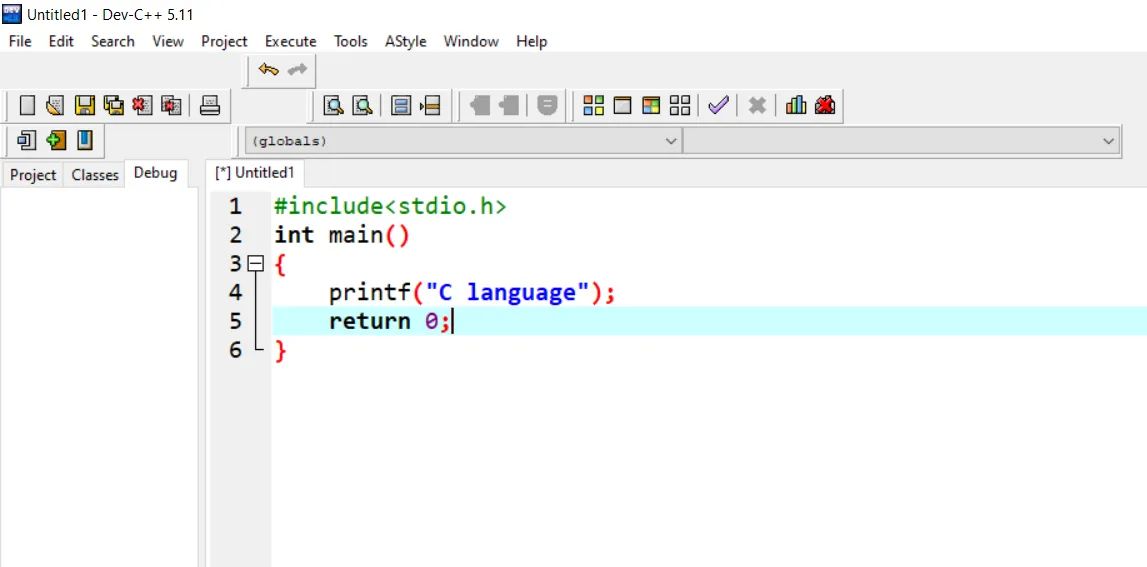Click the 'int main()' code text
This screenshot has width=1147, height=567.
click(x=342, y=236)
